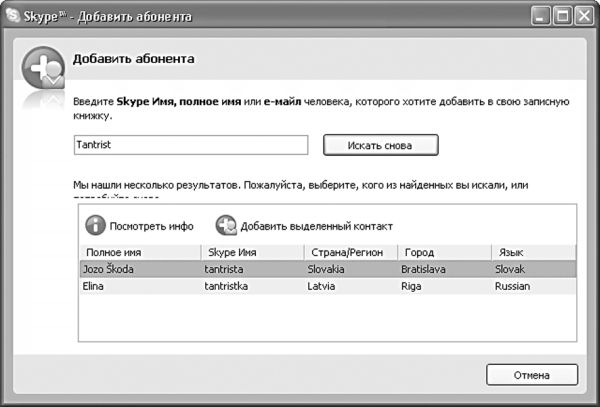The height and width of the screenshot is (407, 600).
Task: Minimize the Skype Add contact window
Action: click(x=541, y=16)
